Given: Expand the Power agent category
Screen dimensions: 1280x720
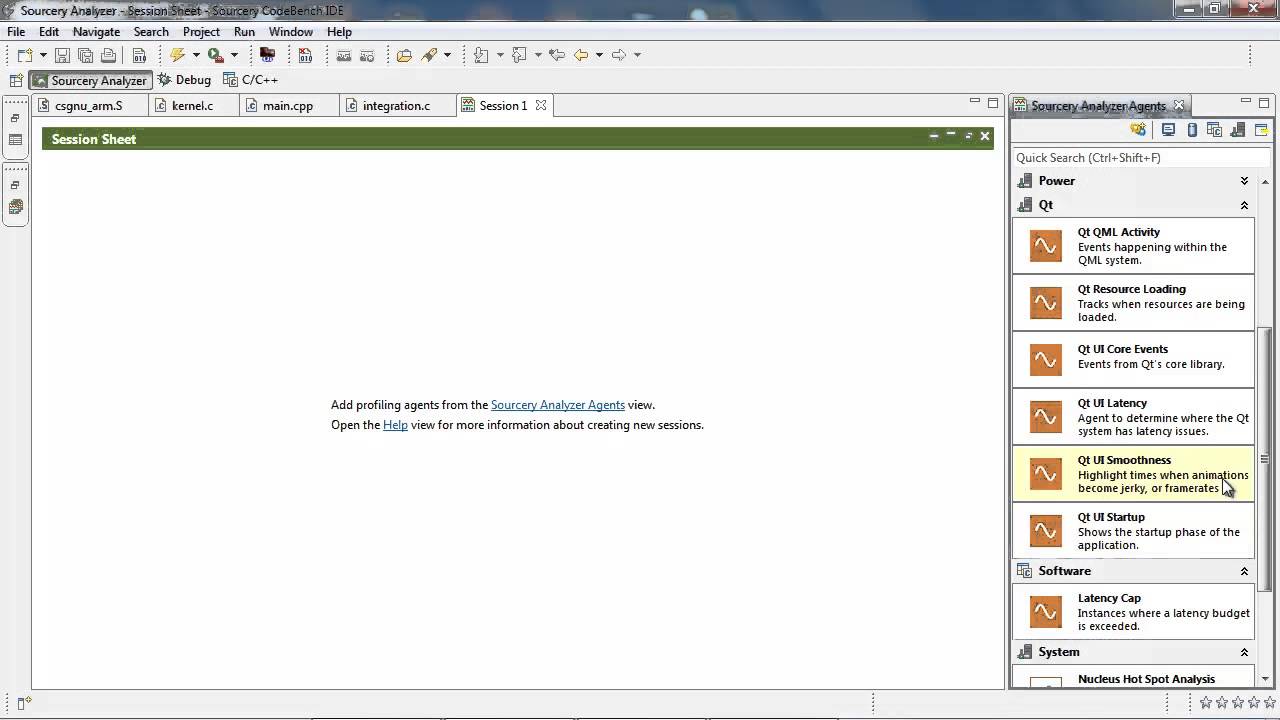Looking at the screenshot, I should (1244, 181).
